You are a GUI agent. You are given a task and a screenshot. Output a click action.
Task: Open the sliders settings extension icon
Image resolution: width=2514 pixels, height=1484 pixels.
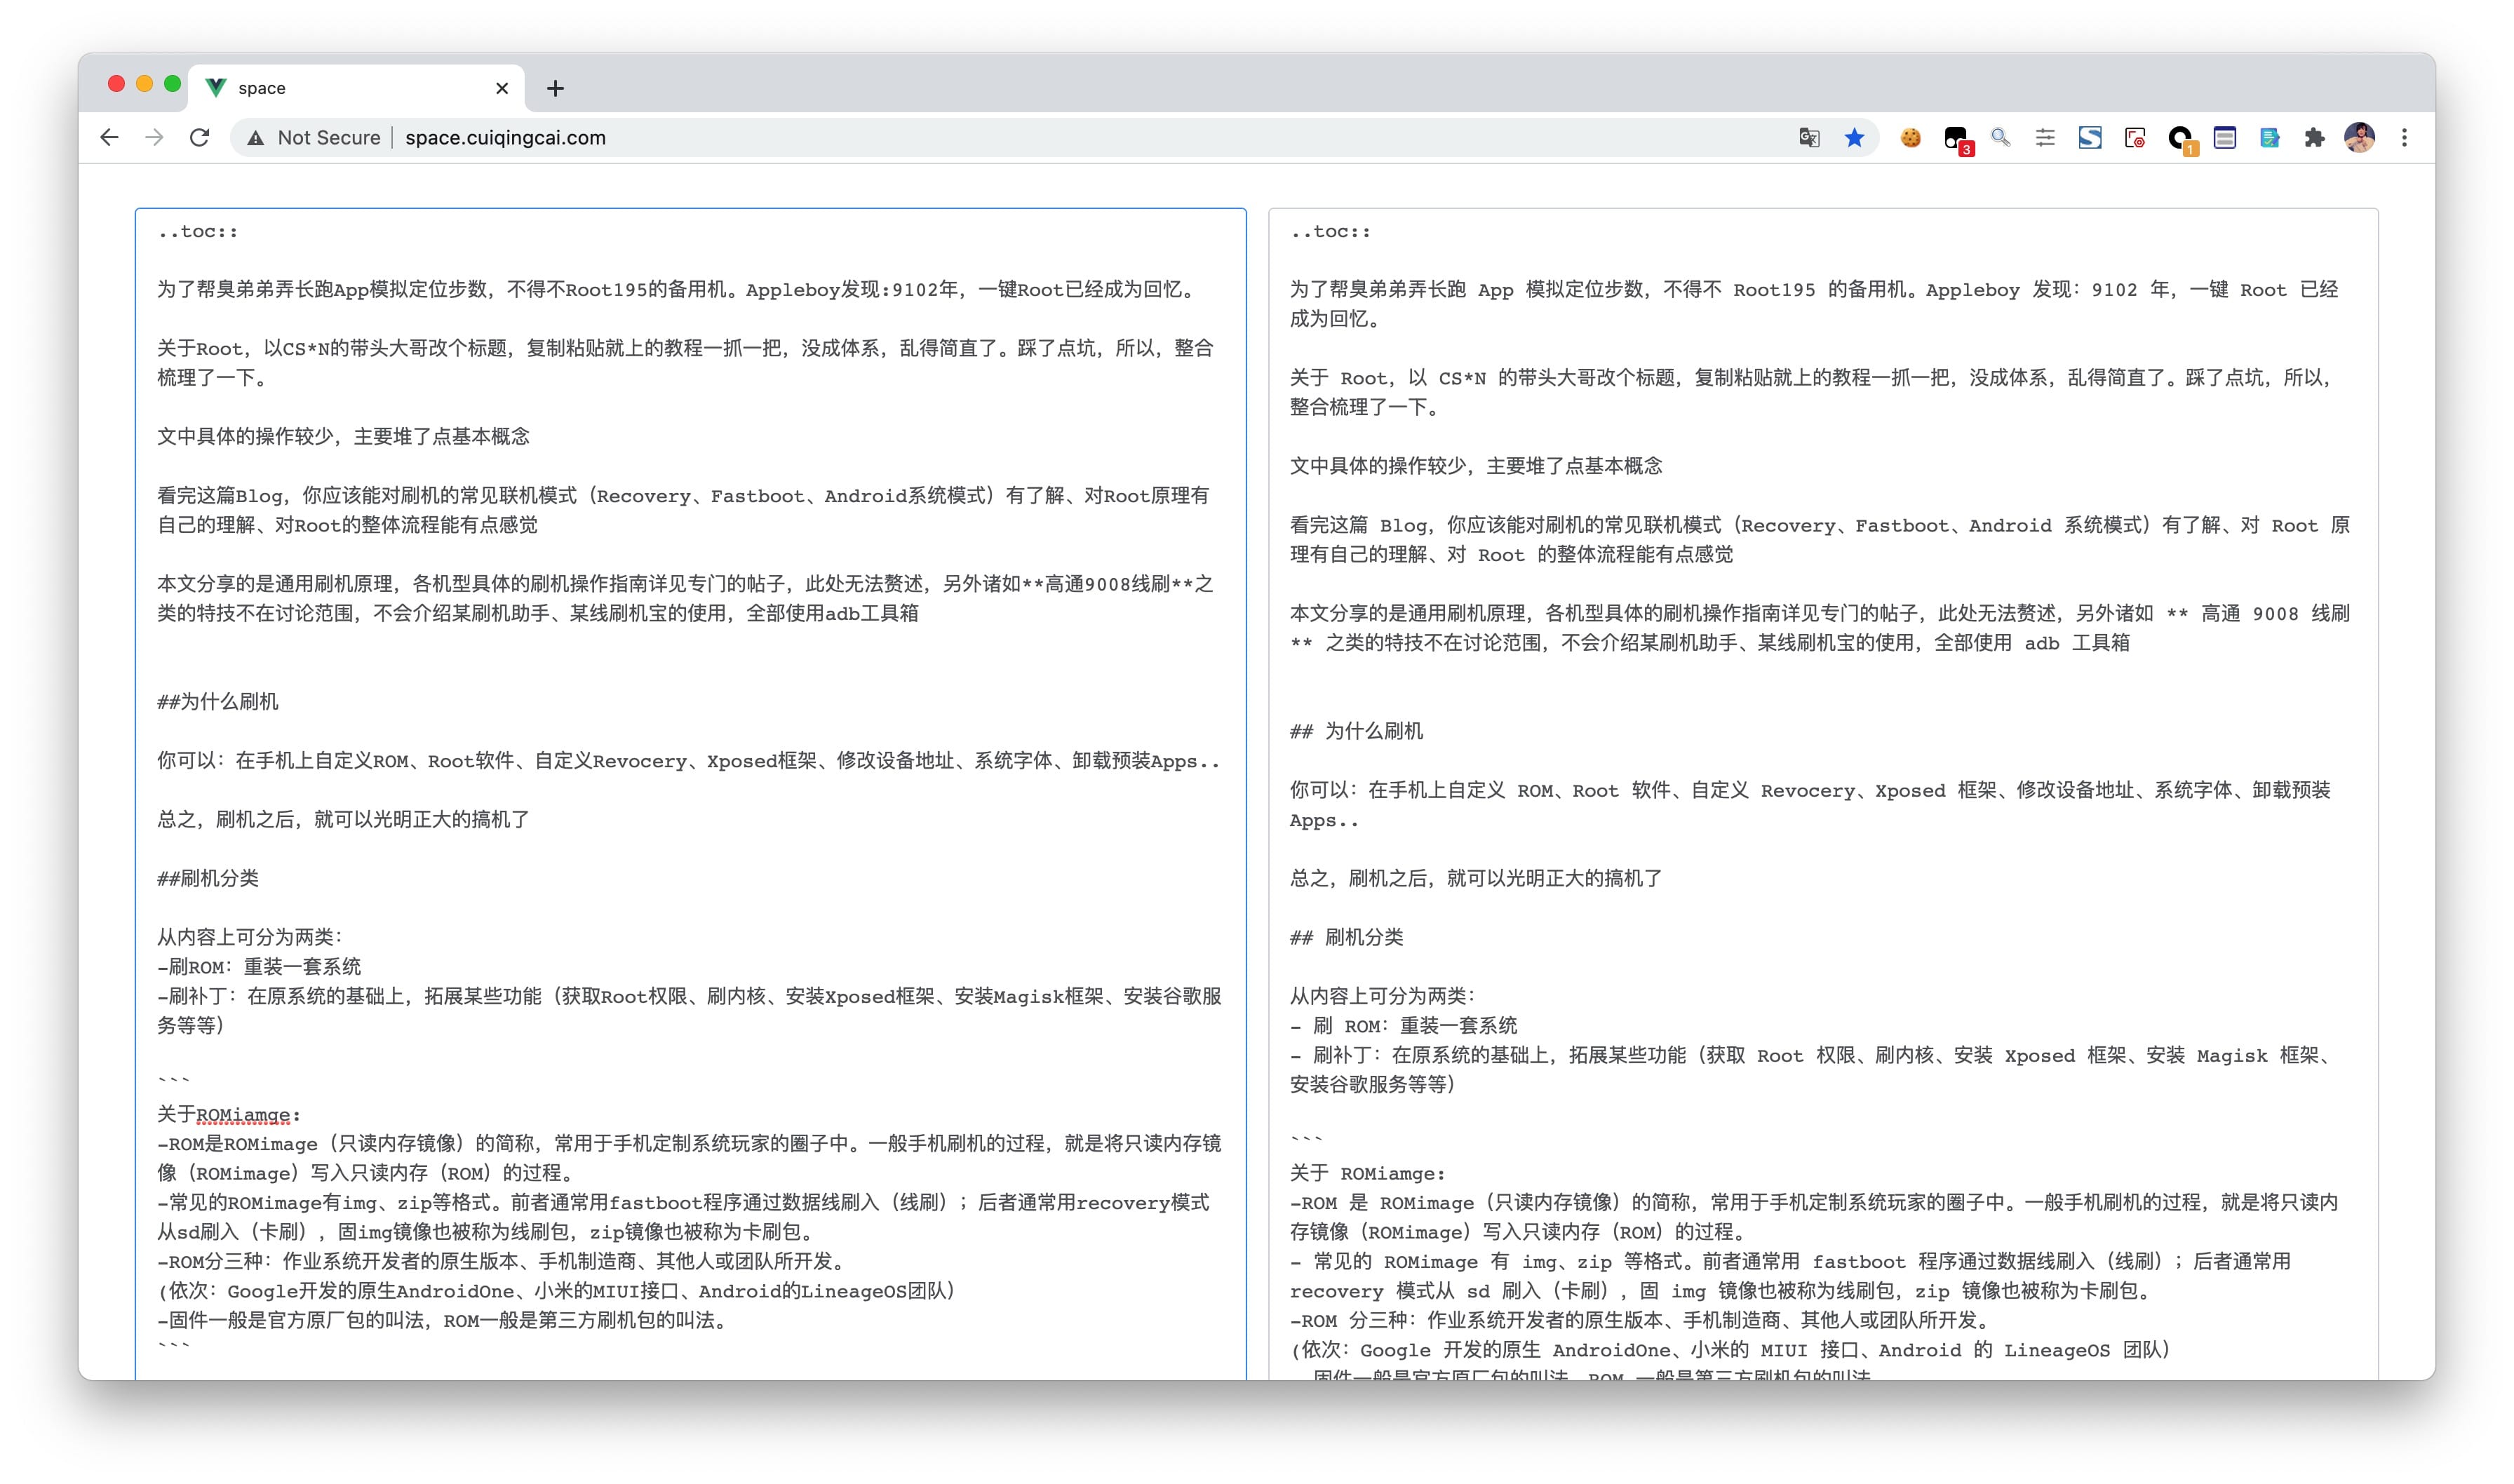2045,138
